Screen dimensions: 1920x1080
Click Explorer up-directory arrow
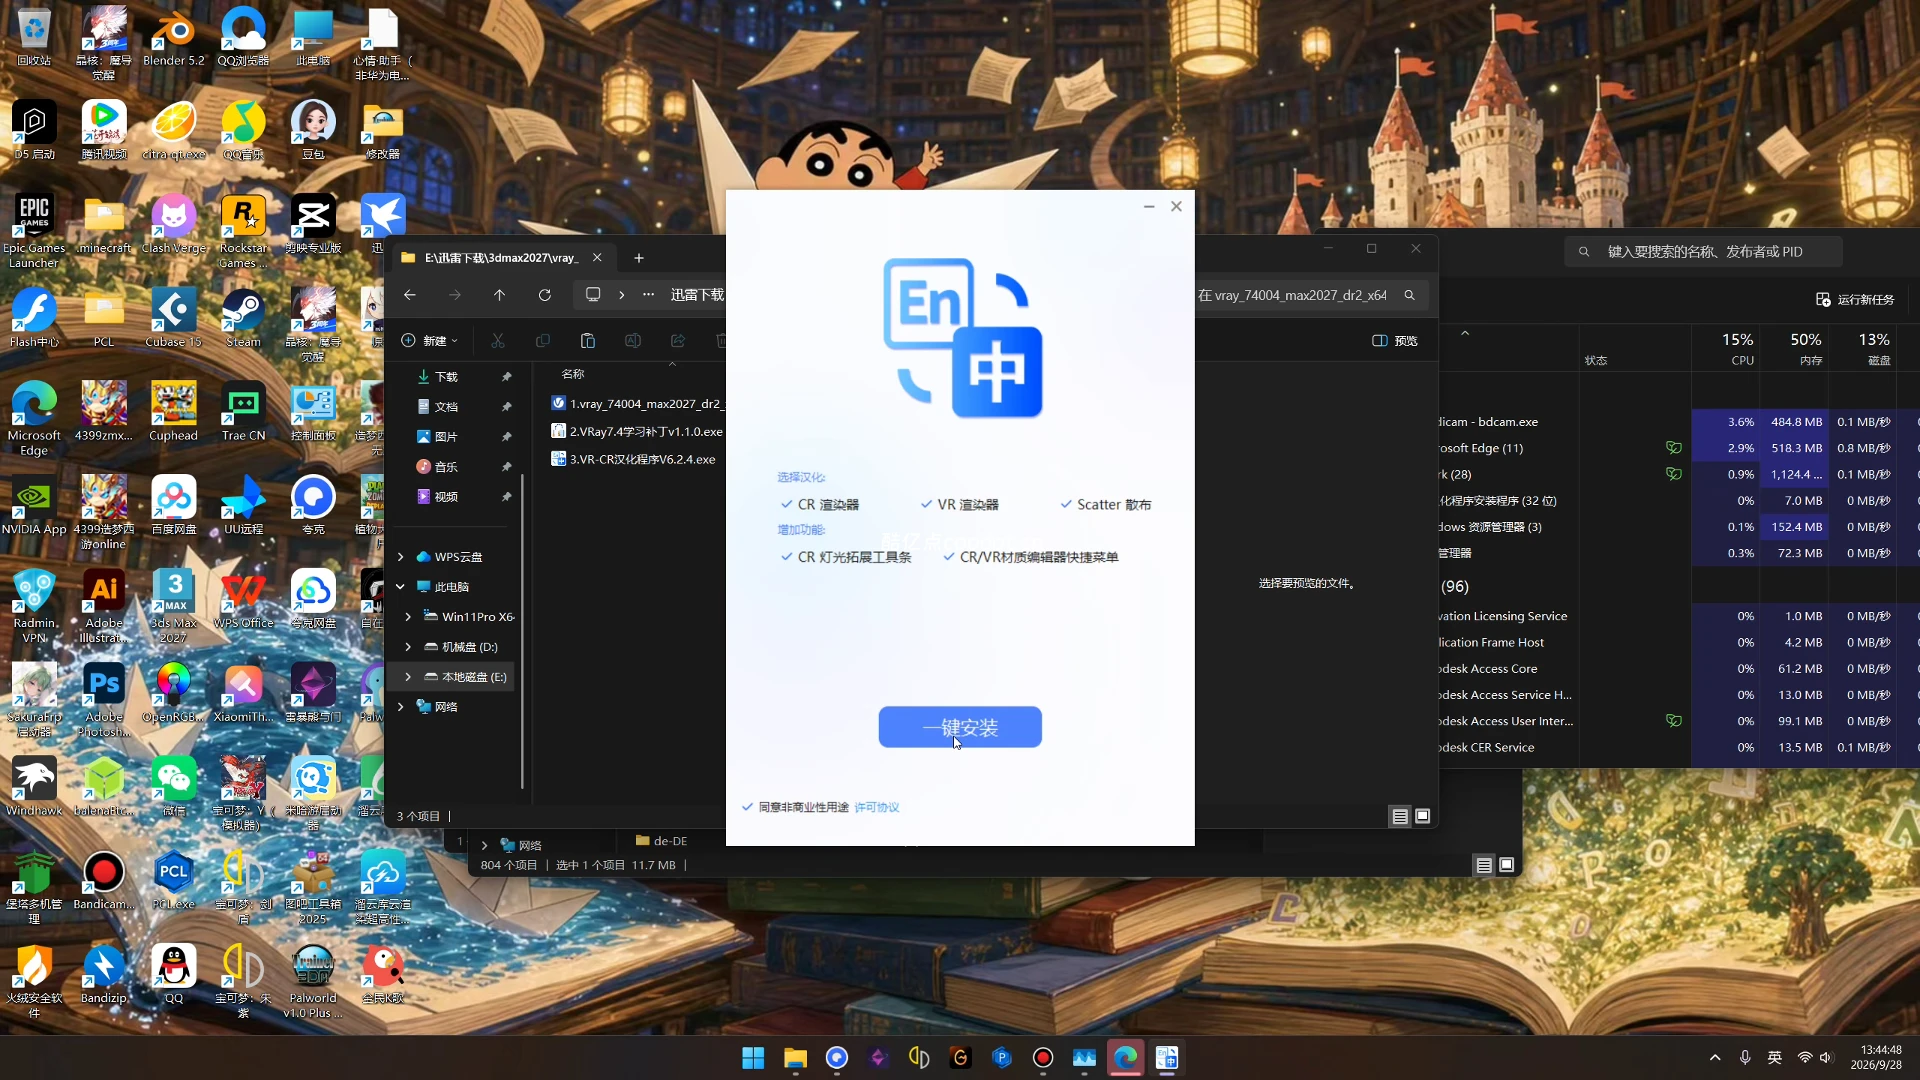point(500,295)
